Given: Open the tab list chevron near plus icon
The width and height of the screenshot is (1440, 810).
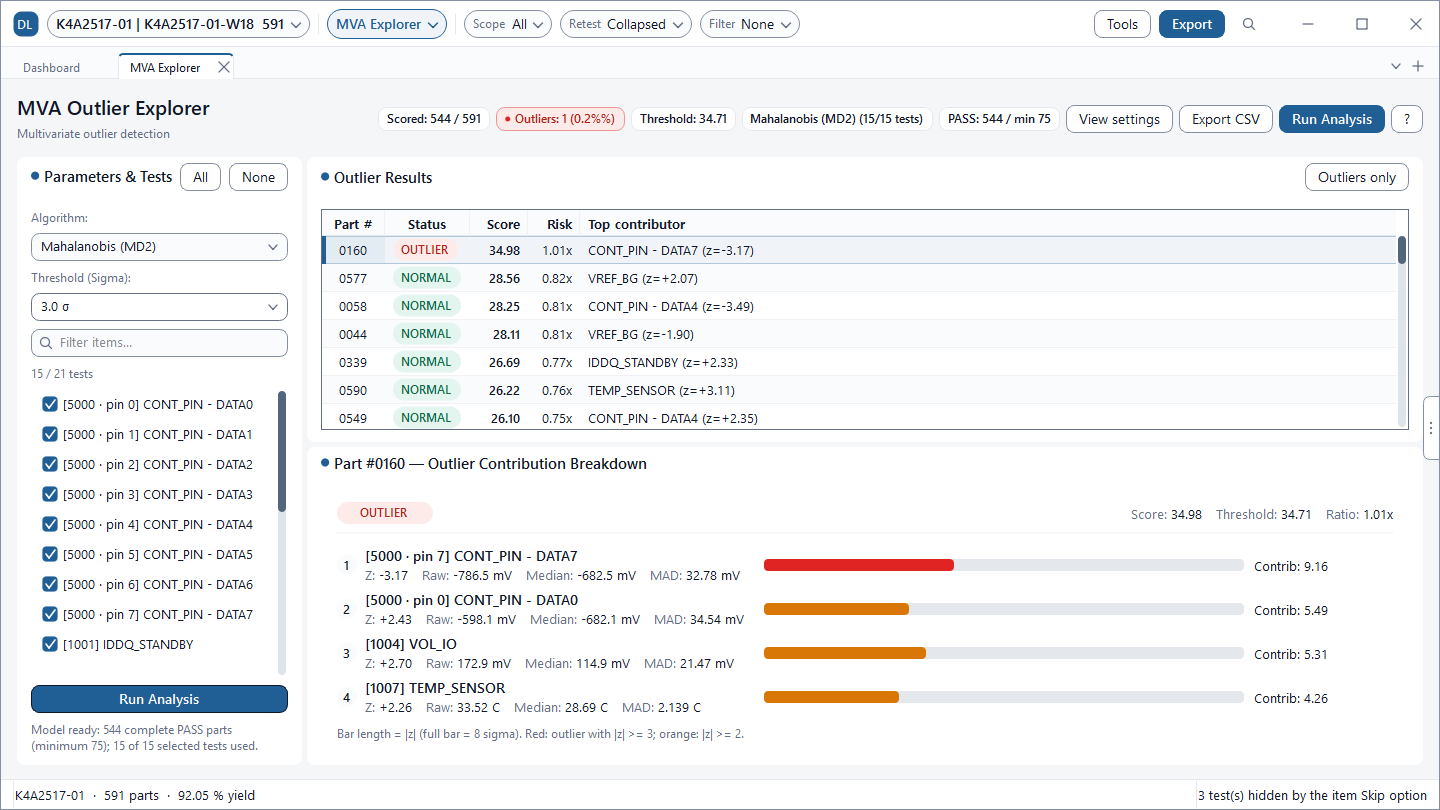Looking at the screenshot, I should tap(1396, 66).
